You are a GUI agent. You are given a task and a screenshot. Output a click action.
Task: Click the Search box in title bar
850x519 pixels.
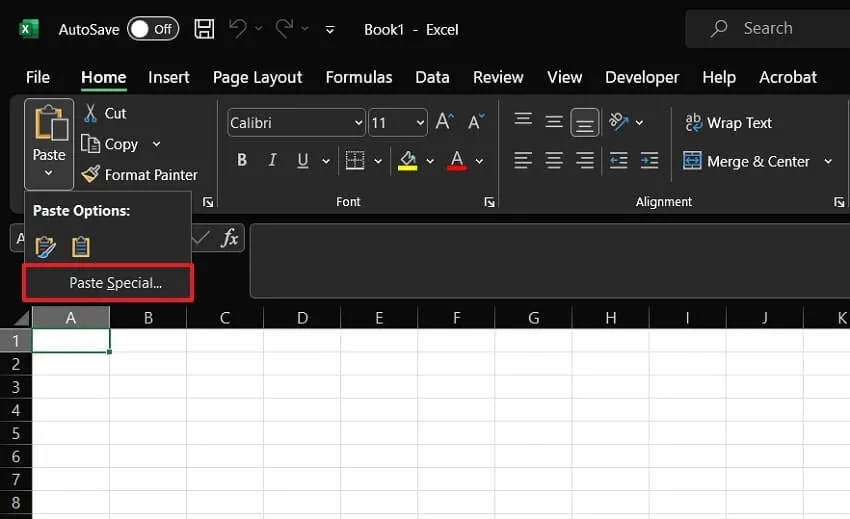[768, 29]
